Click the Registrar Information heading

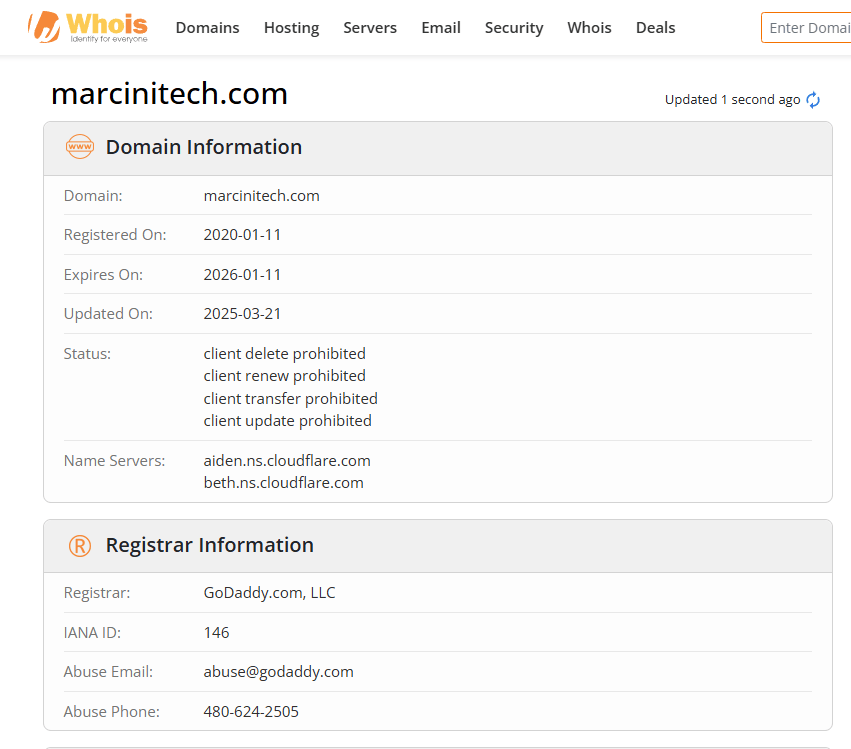pyautogui.click(x=210, y=545)
